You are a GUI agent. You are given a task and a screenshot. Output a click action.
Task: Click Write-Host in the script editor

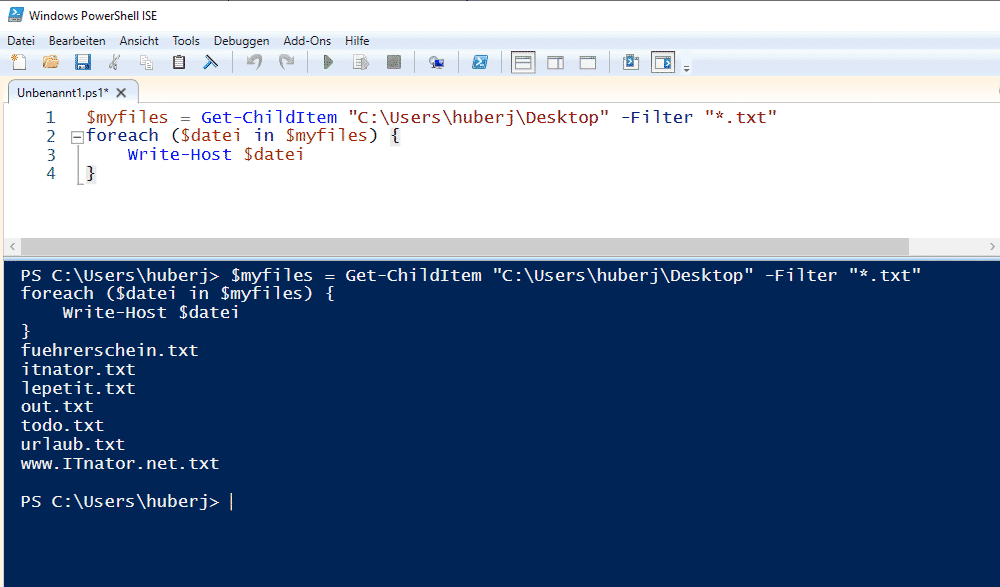[x=179, y=154]
